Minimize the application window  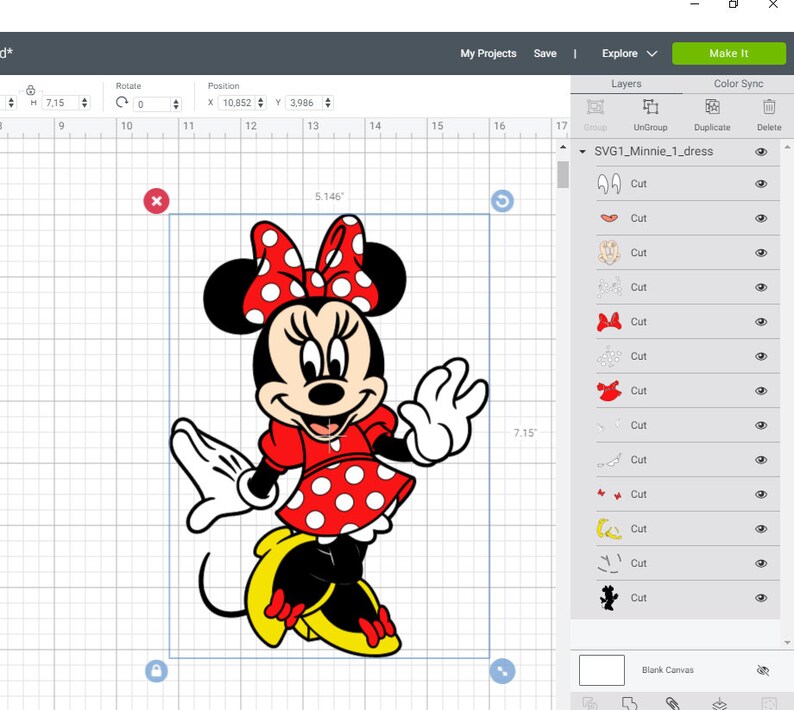point(695,4)
